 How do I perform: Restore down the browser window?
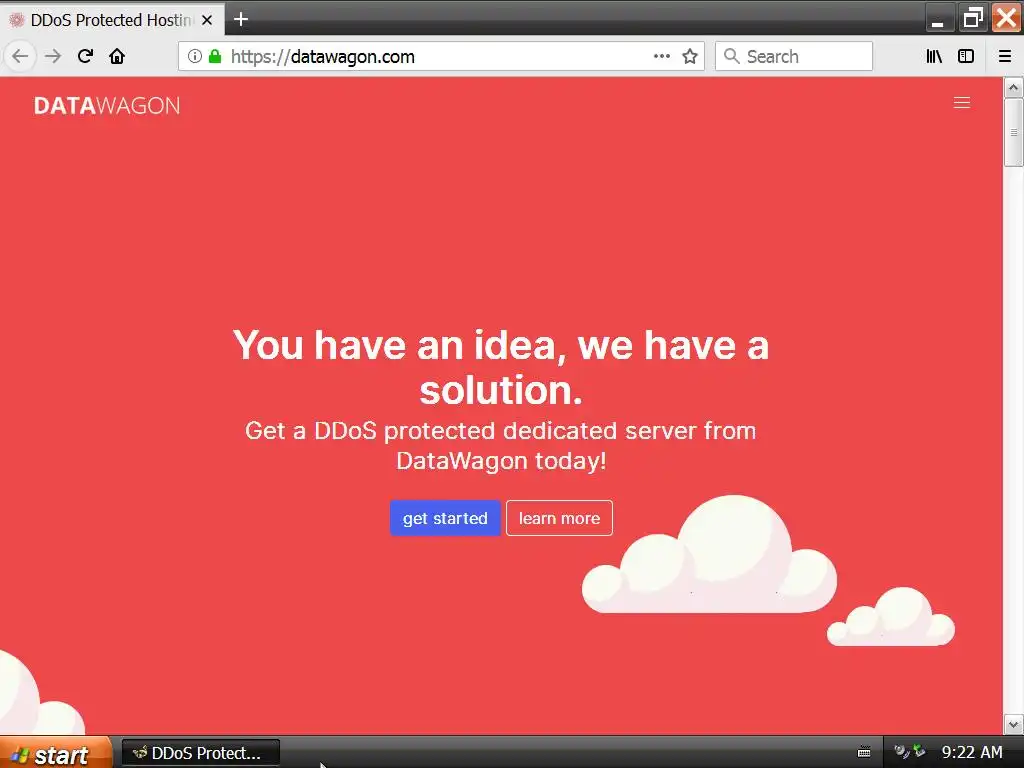pyautogui.click(x=973, y=18)
